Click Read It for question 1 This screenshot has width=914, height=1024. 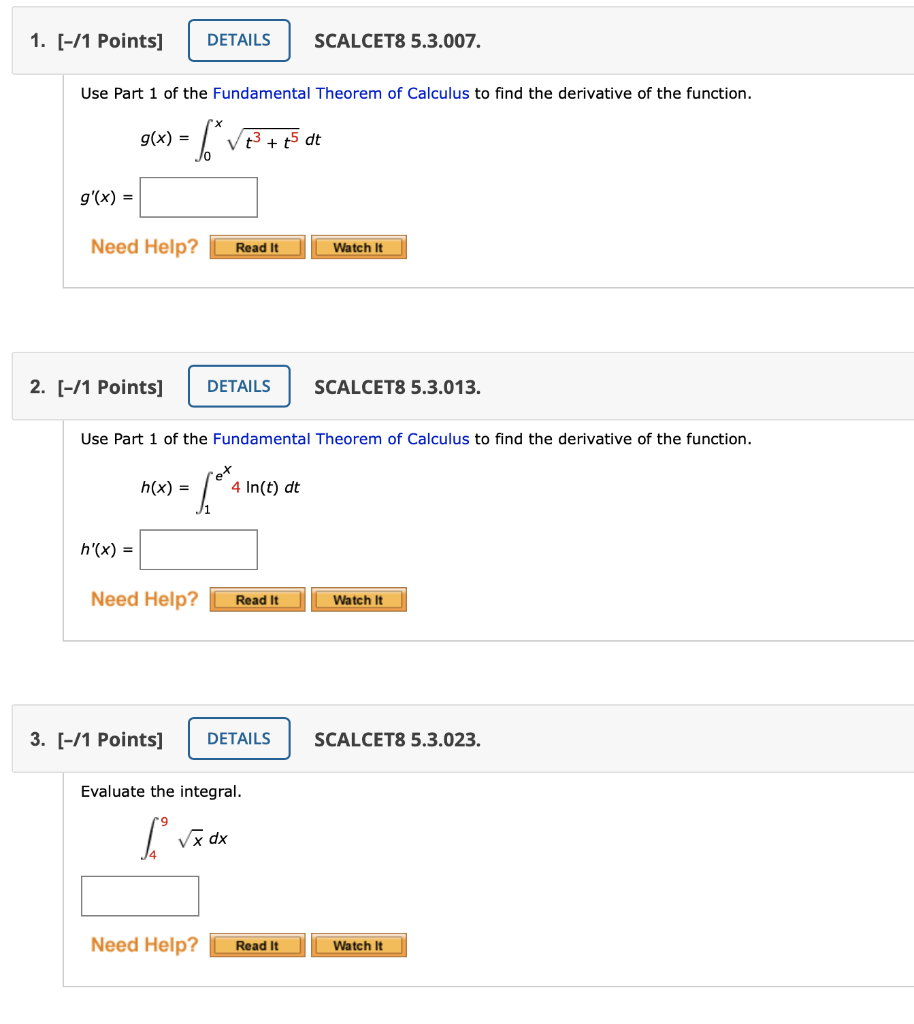257,247
